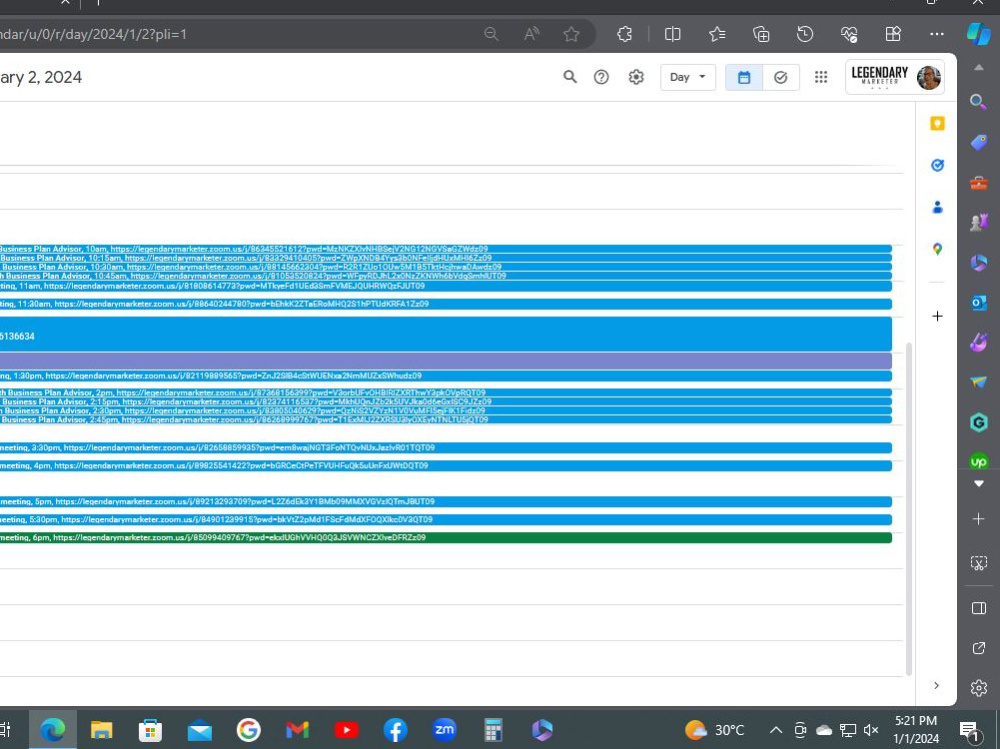Open File Explorer from taskbar
The height and width of the screenshot is (749, 1000).
(x=101, y=730)
